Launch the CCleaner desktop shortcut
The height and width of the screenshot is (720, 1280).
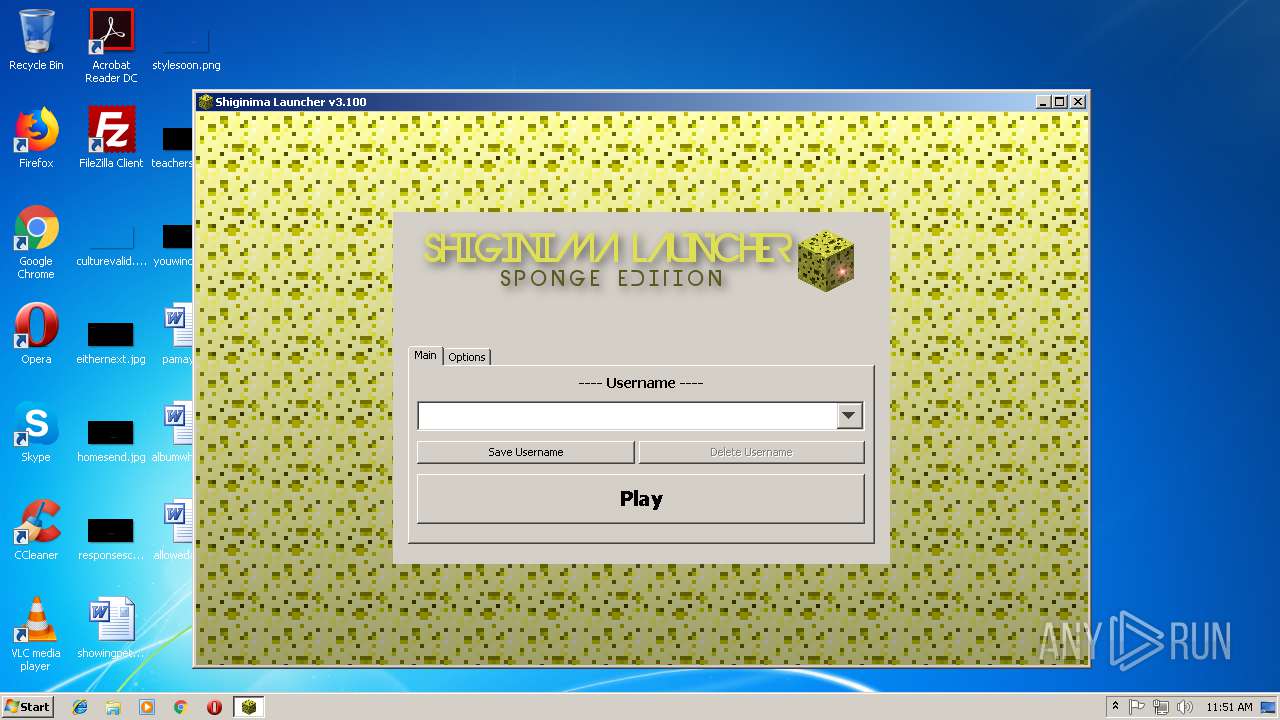pyautogui.click(x=36, y=530)
